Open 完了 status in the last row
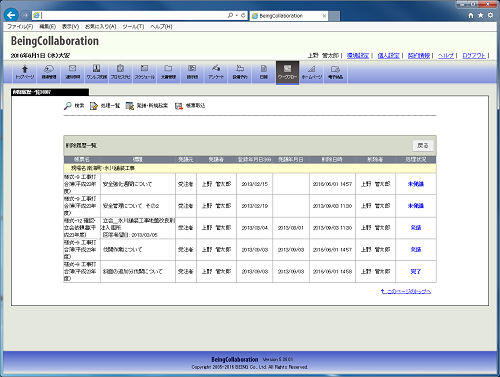 [416, 271]
